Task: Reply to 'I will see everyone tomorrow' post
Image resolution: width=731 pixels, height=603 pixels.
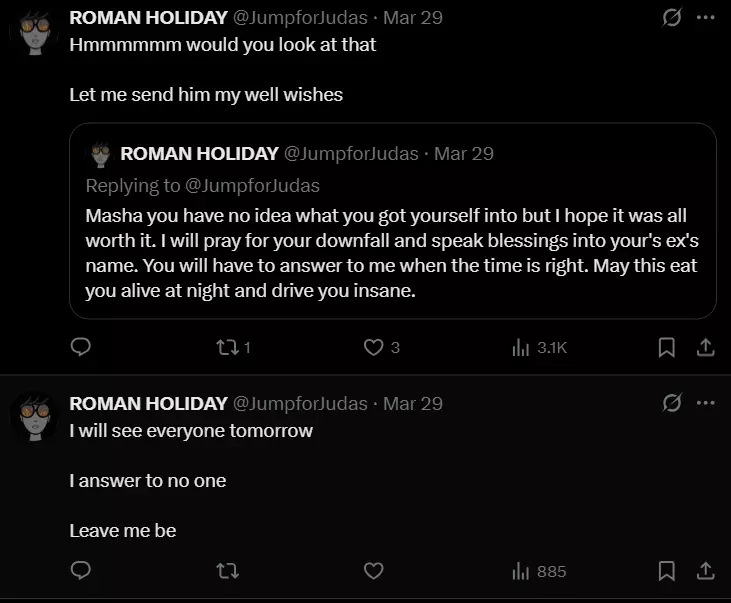Action: pos(81,570)
